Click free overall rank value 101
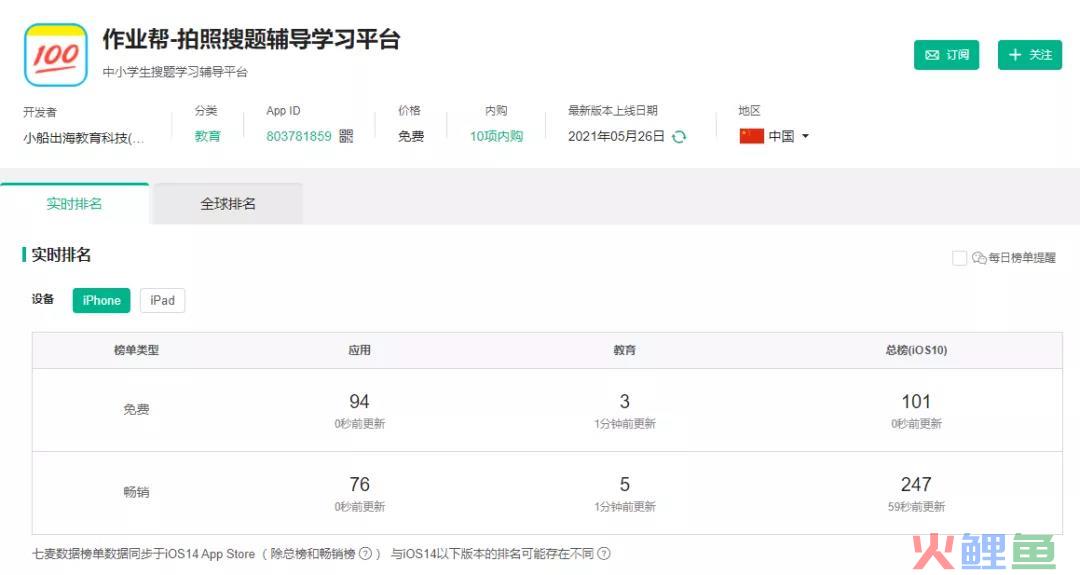Screen dimensions: 1080x575 916,401
